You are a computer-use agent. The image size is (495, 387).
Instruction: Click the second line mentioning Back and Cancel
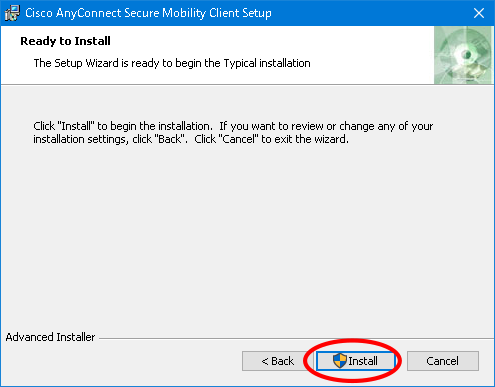191,139
